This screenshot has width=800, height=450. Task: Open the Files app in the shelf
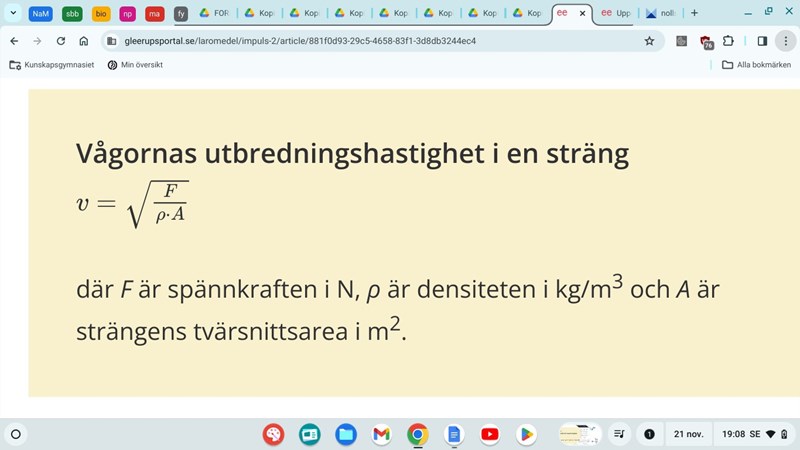pos(345,434)
